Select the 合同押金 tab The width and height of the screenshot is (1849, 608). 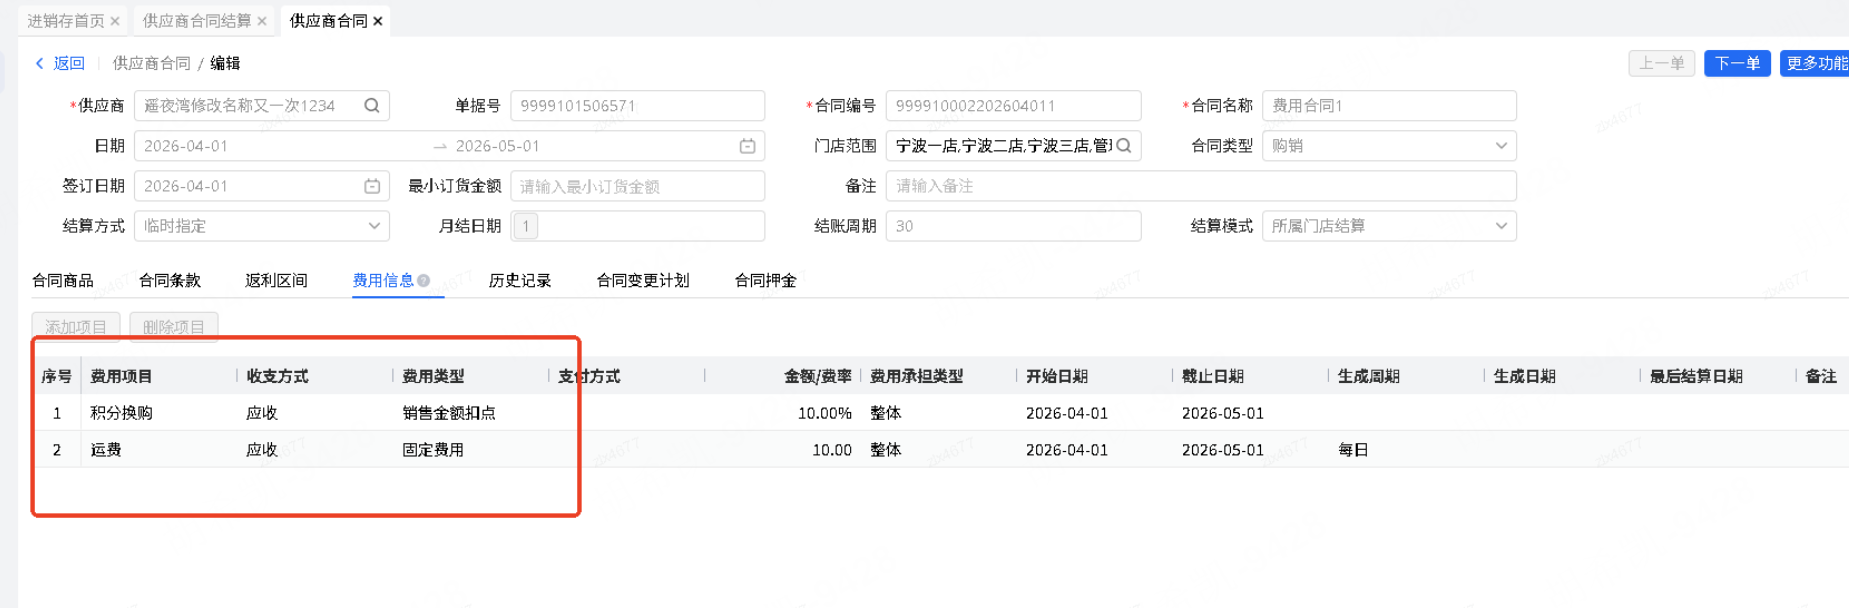pyautogui.click(x=765, y=281)
